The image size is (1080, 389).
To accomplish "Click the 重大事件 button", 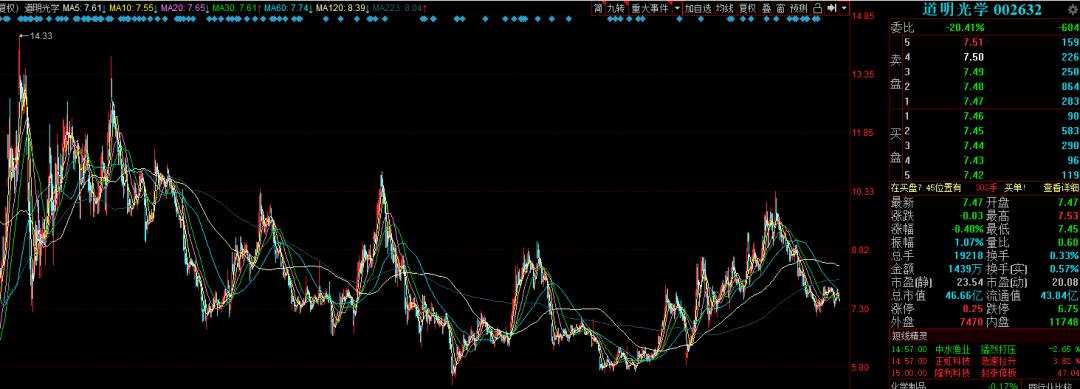I will coord(651,8).
